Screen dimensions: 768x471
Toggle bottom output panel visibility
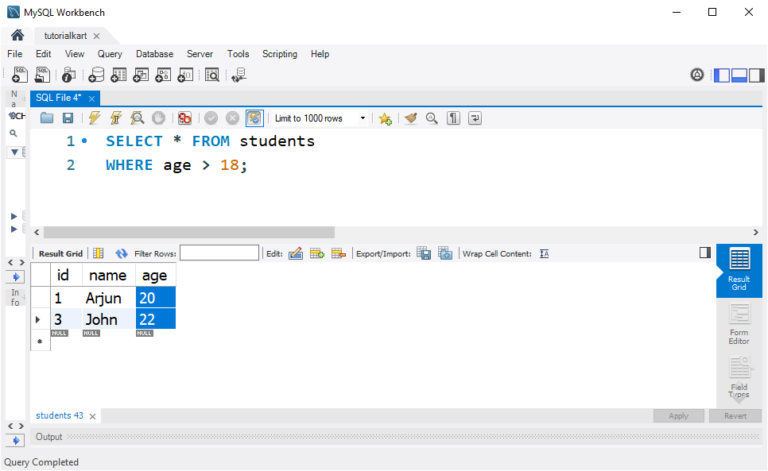click(739, 75)
